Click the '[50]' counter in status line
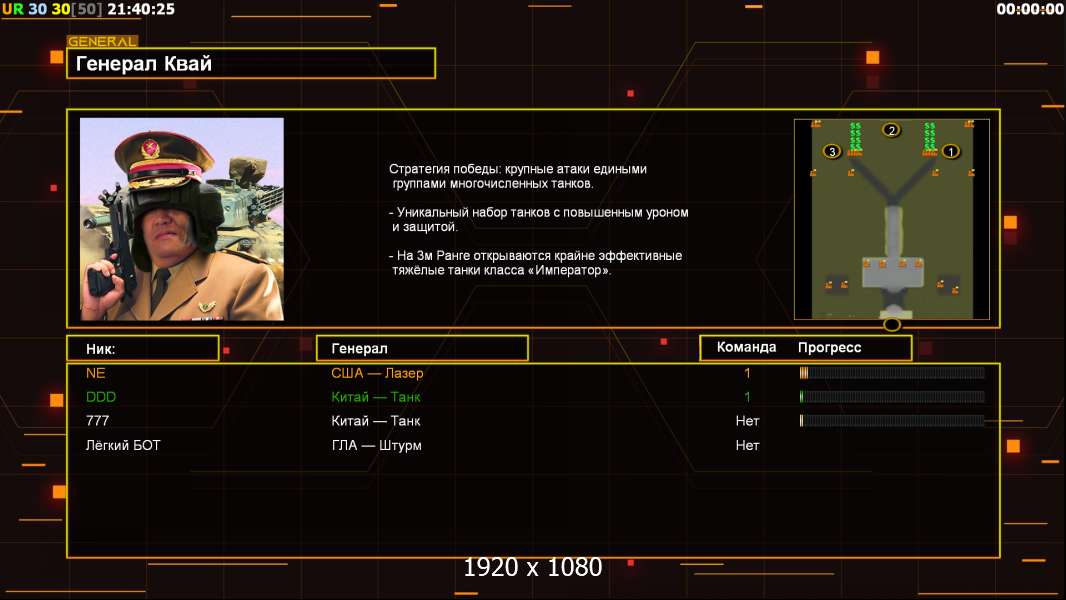The image size is (1066, 600). 87,9
